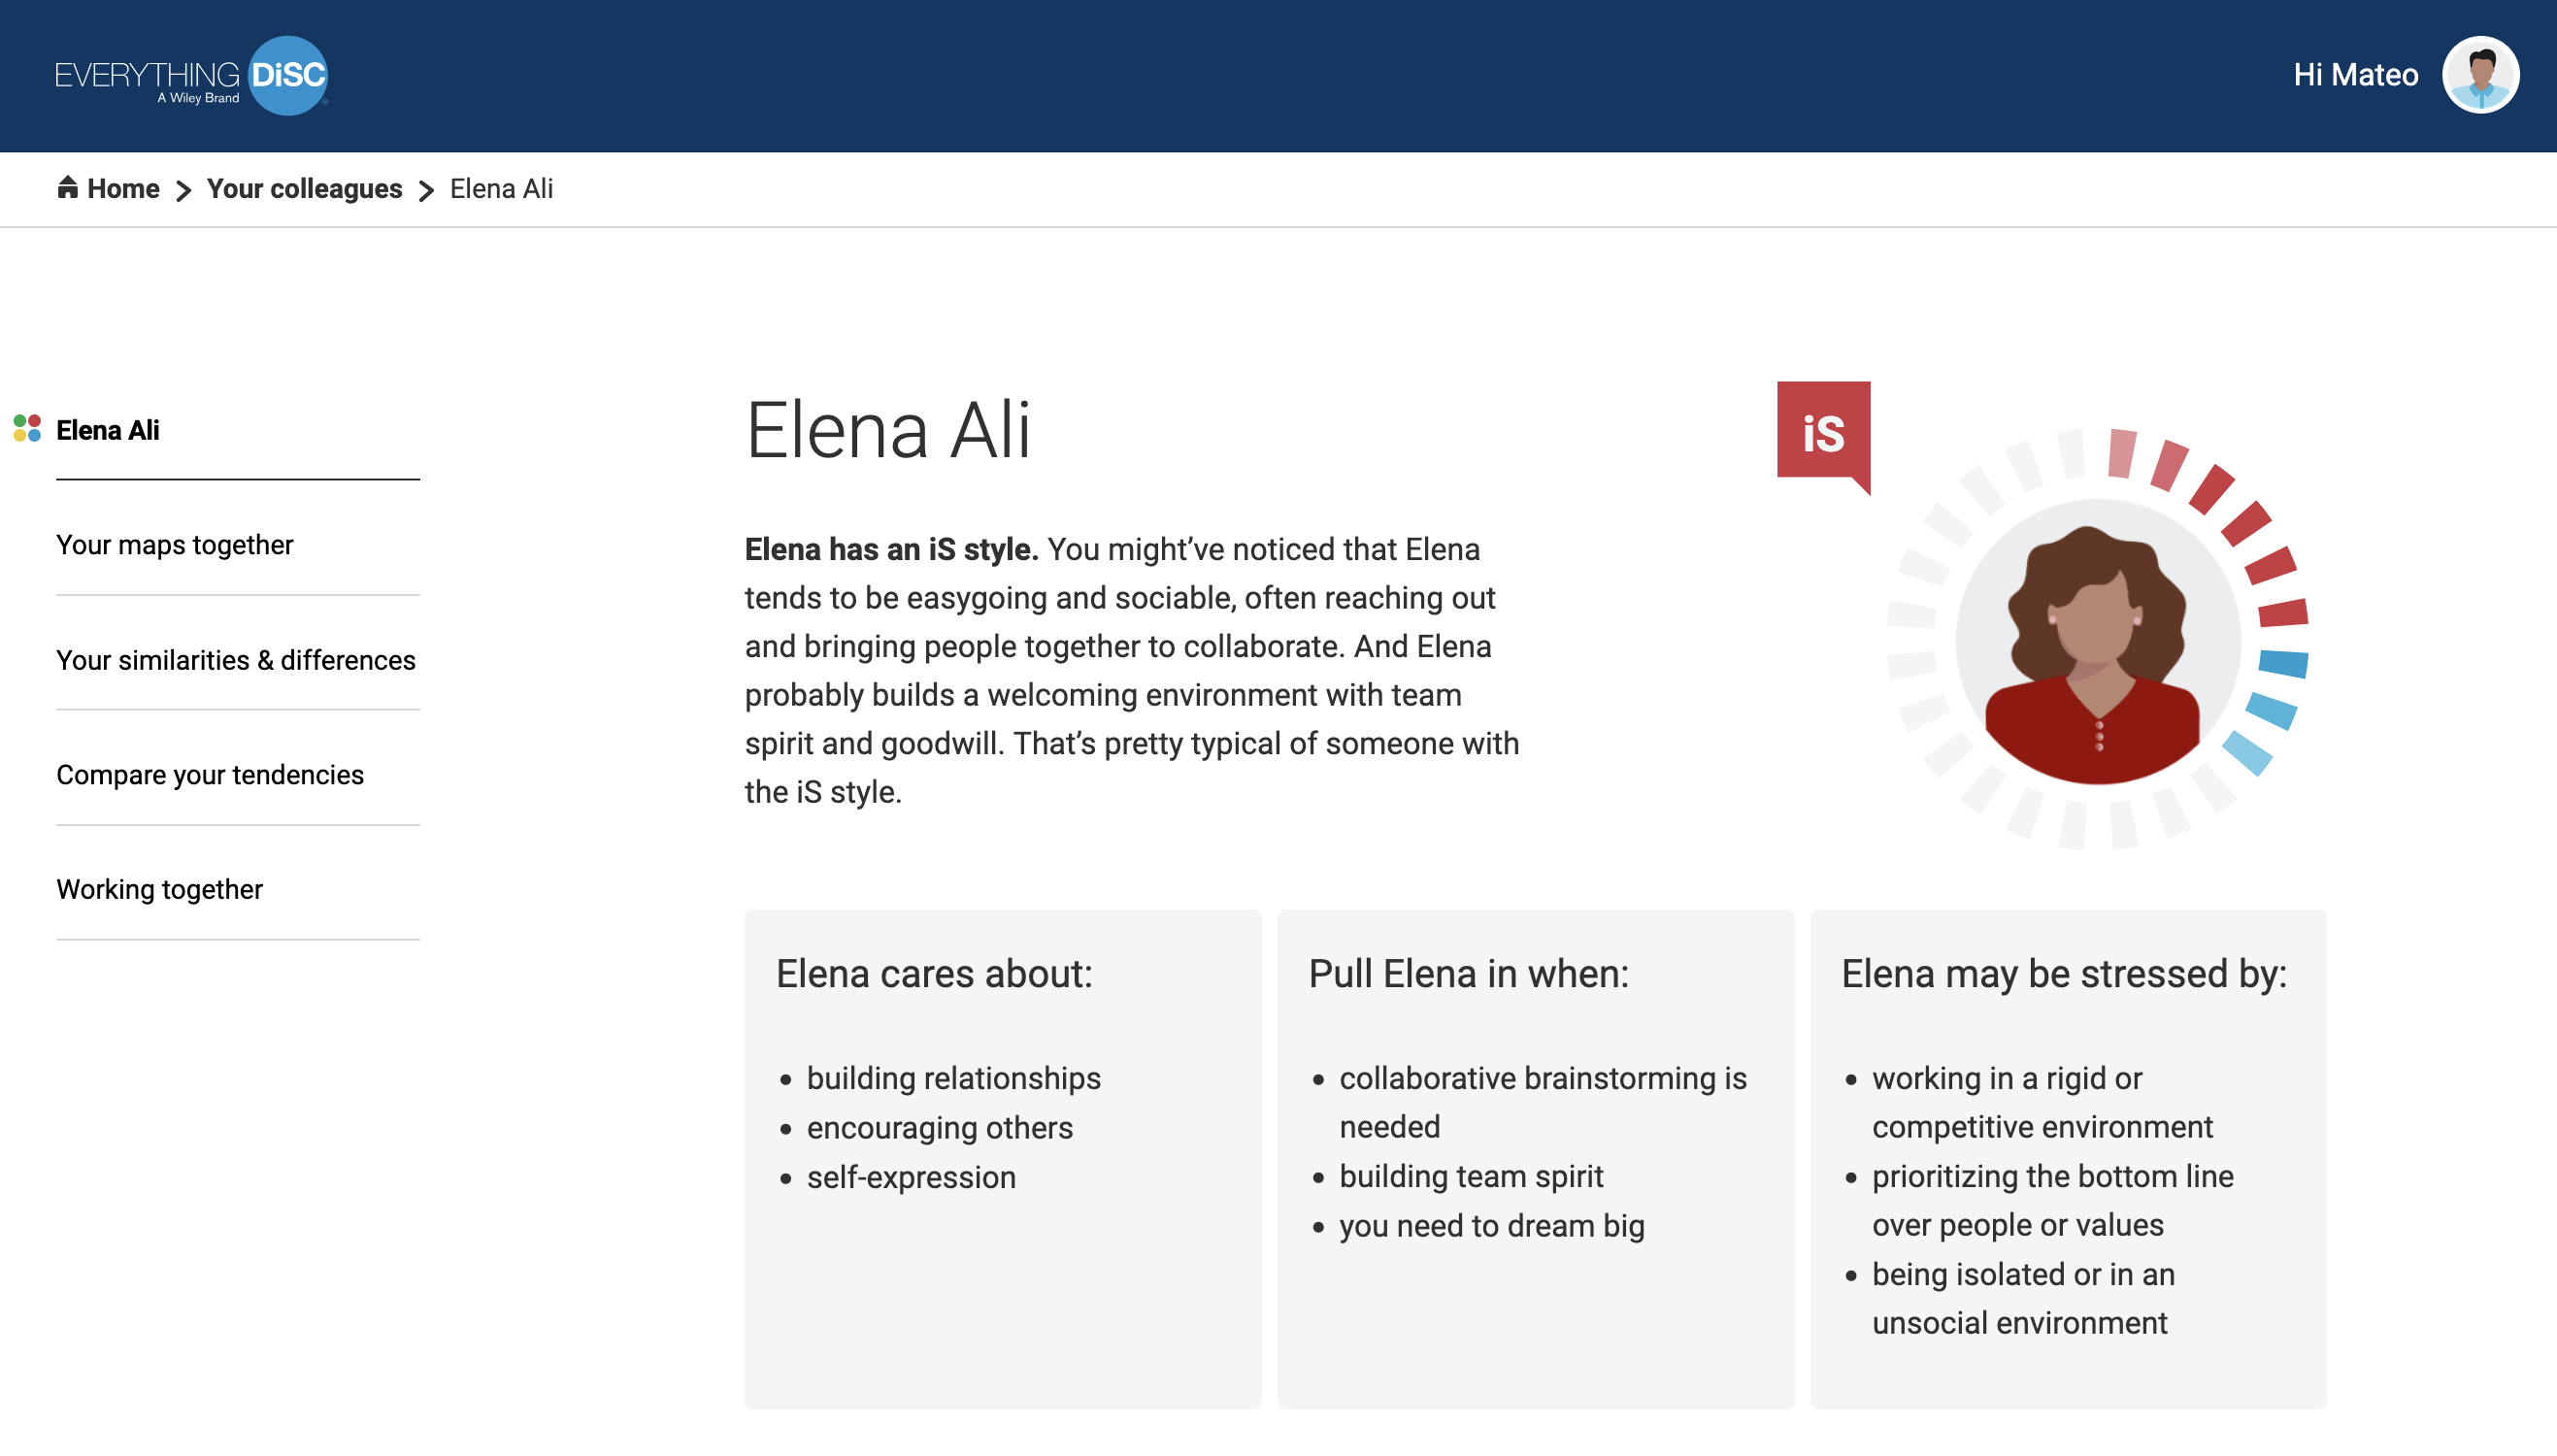Open Compare your tendencies section
2557x1456 pixels.
[x=210, y=775]
